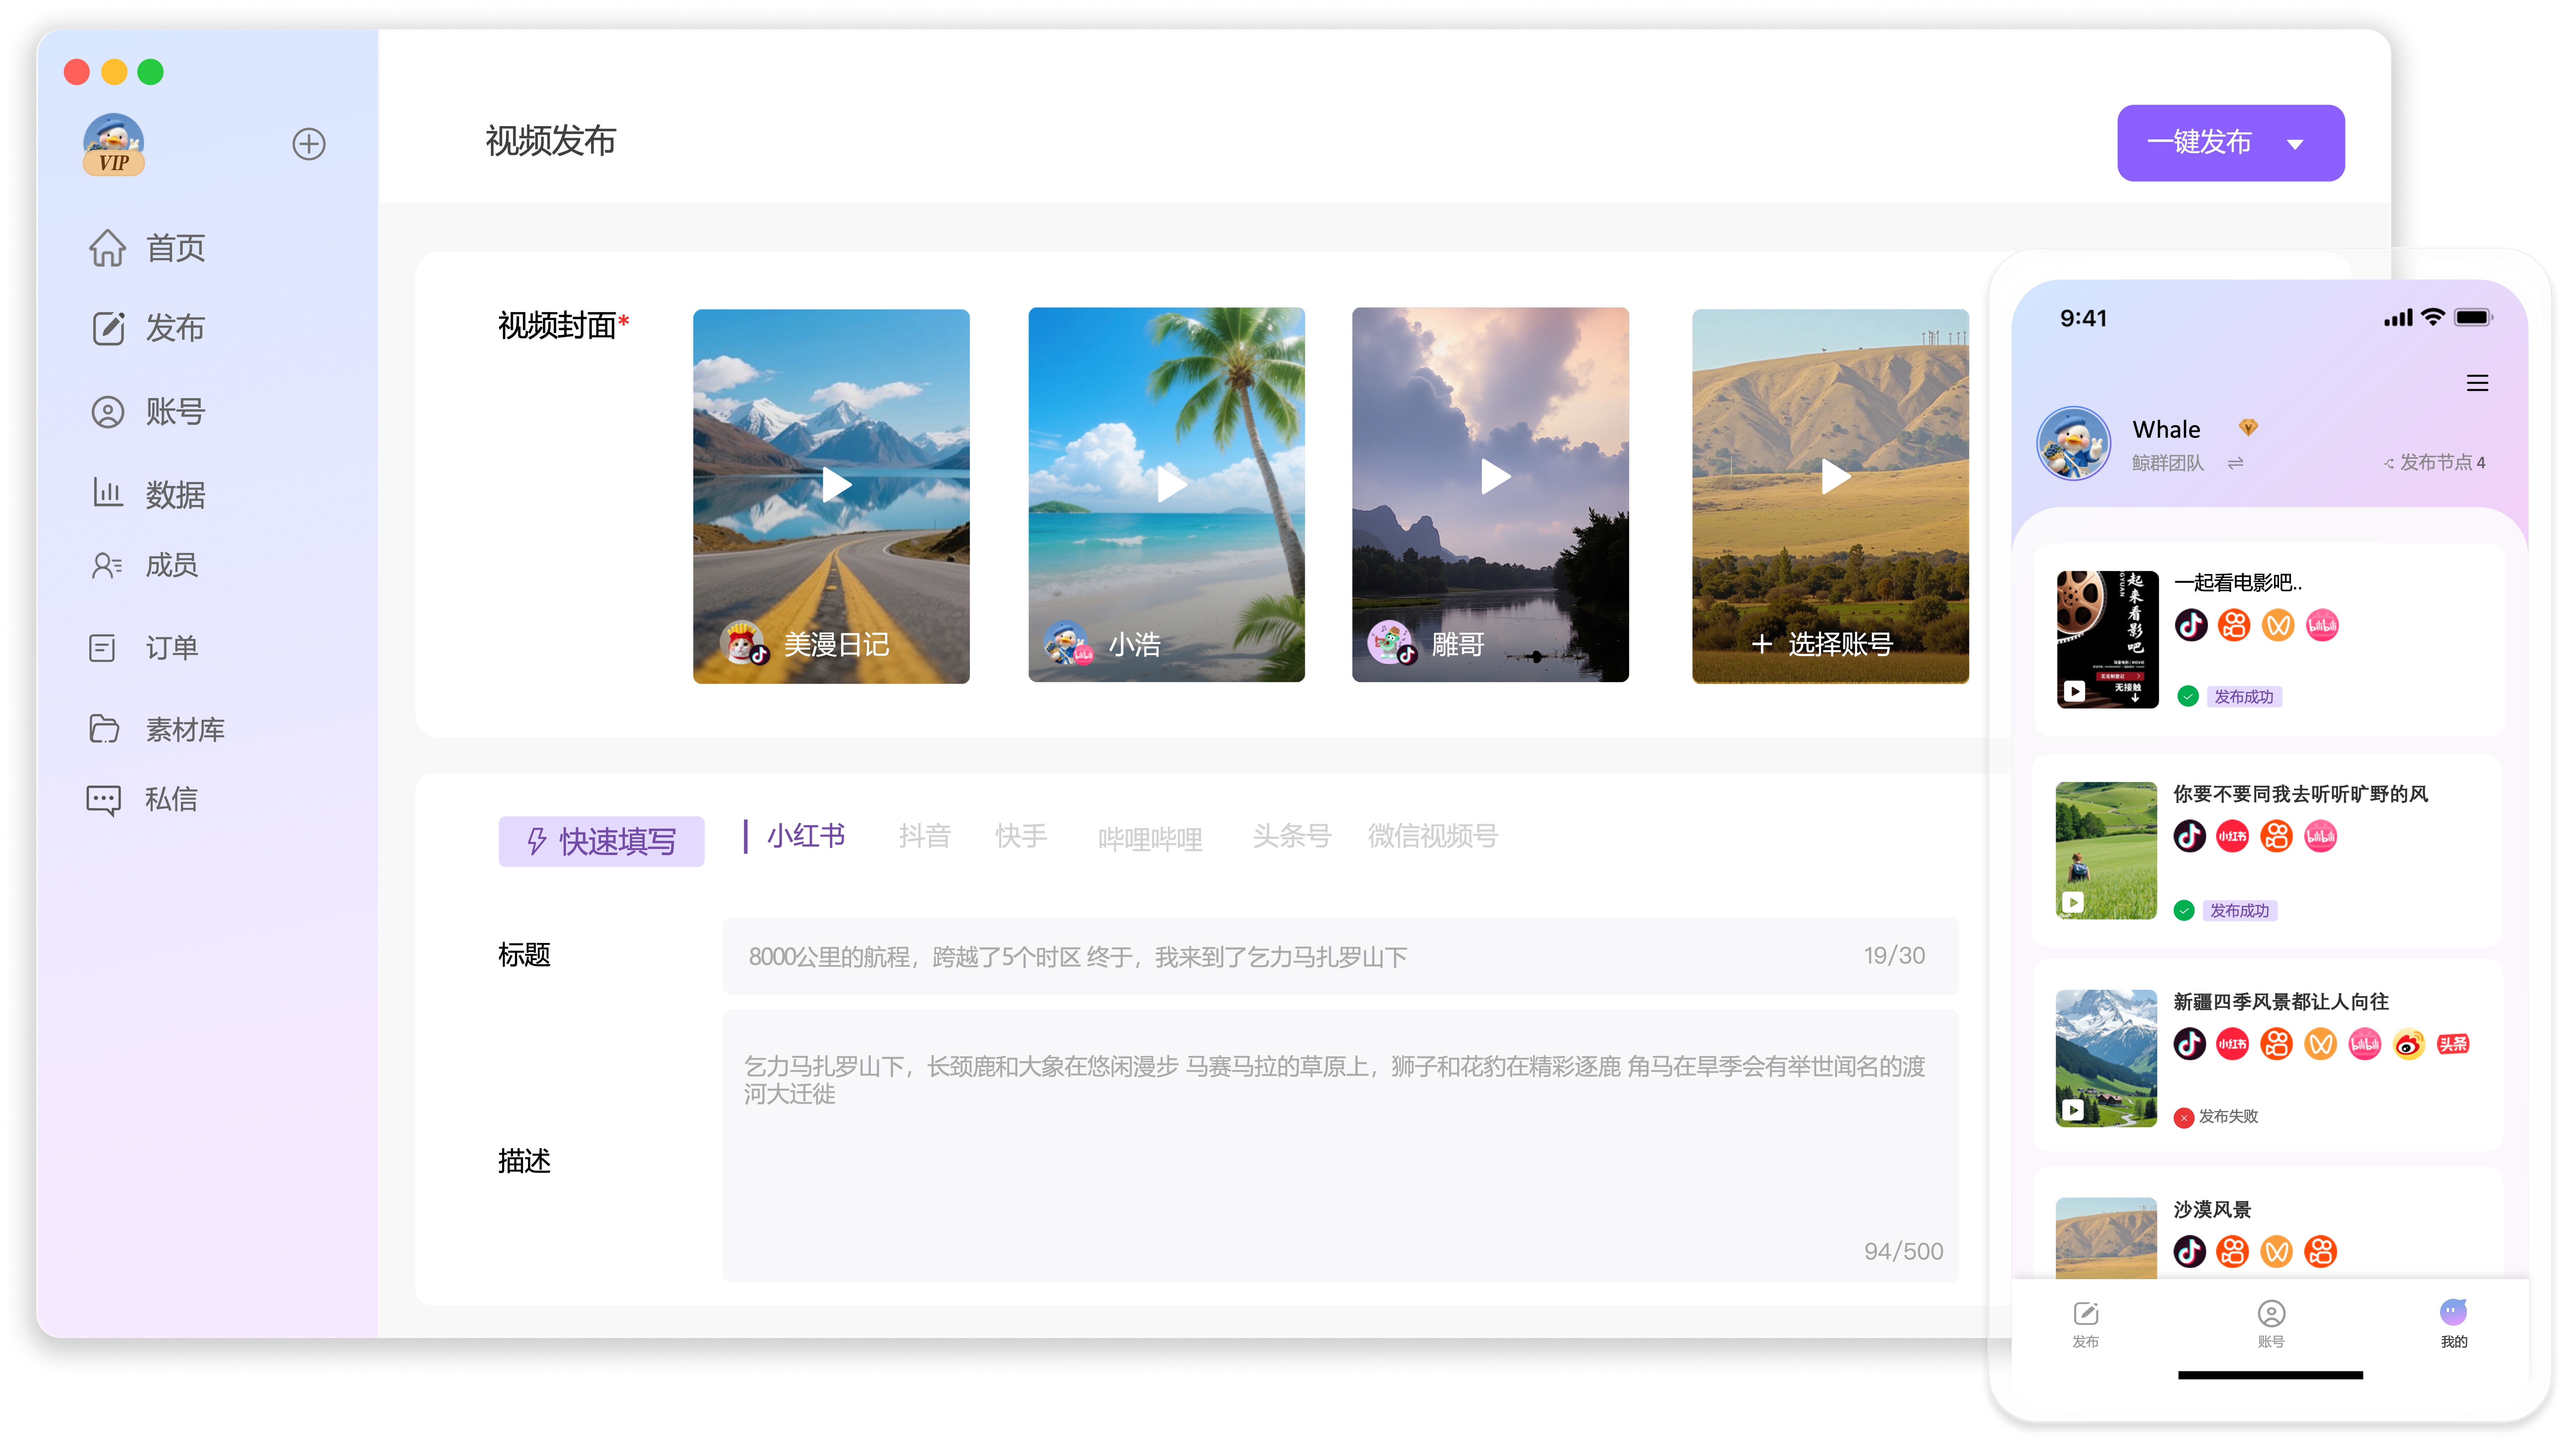The width and height of the screenshot is (2576, 1438).
Task: Click 小红书 icon in 旷野的风 card
Action: pyautogui.click(x=2232, y=836)
